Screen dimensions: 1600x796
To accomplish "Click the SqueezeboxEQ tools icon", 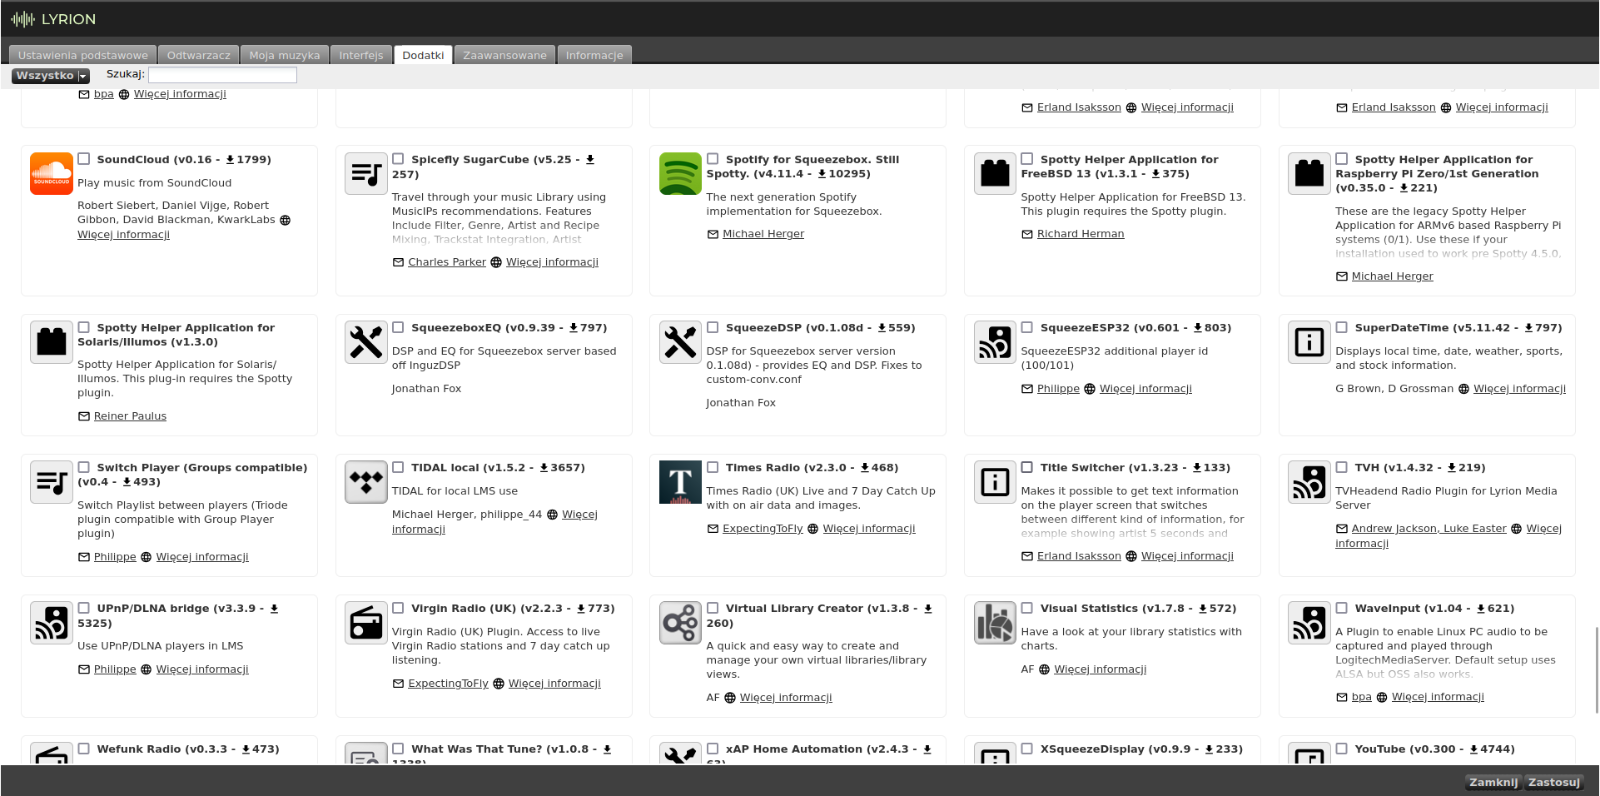I will (366, 342).
